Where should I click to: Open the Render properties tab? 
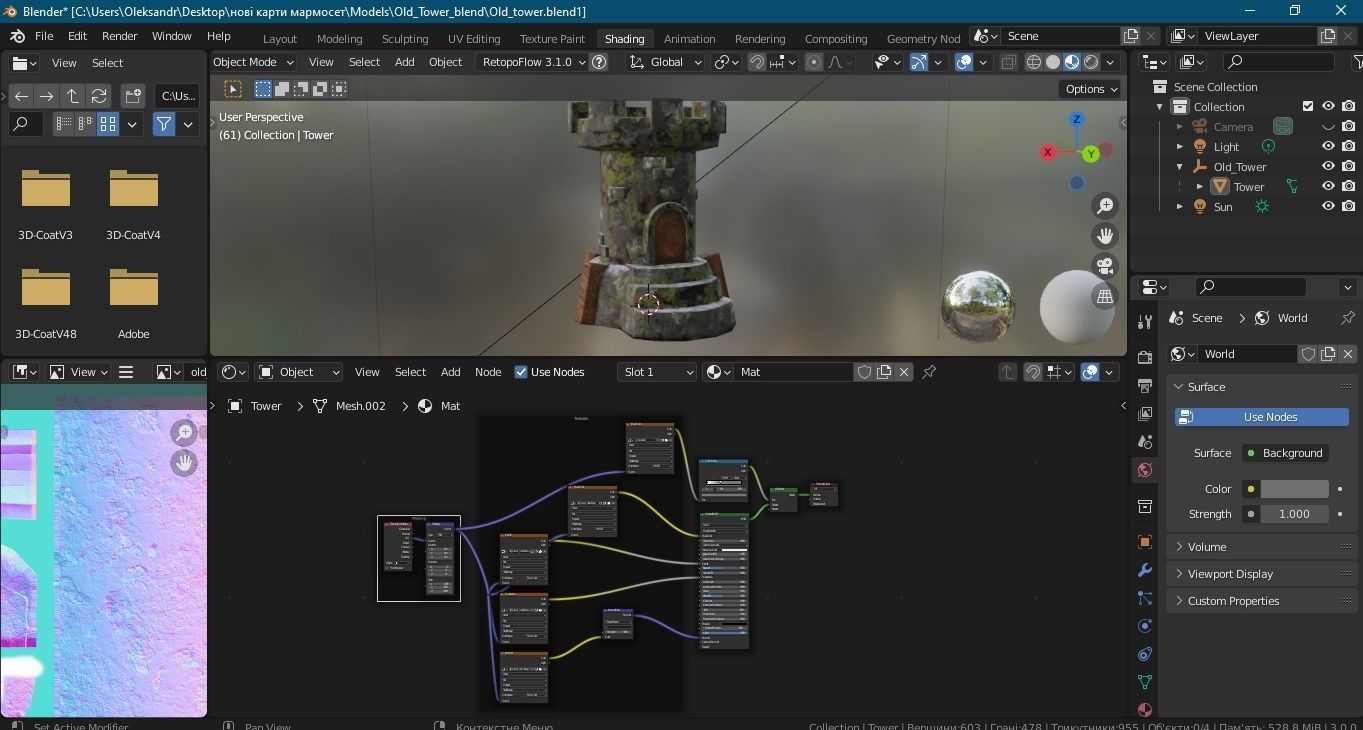pos(1145,357)
